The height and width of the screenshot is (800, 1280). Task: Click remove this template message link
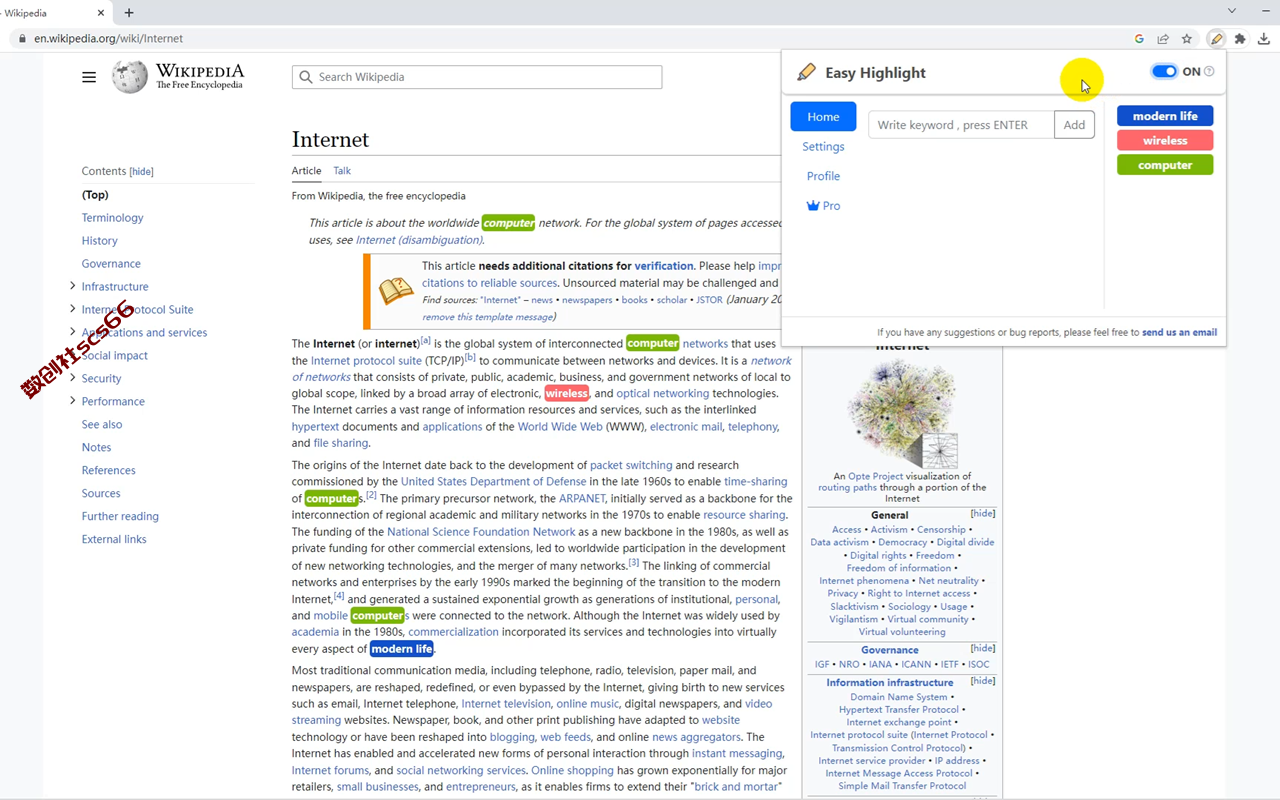pos(488,317)
